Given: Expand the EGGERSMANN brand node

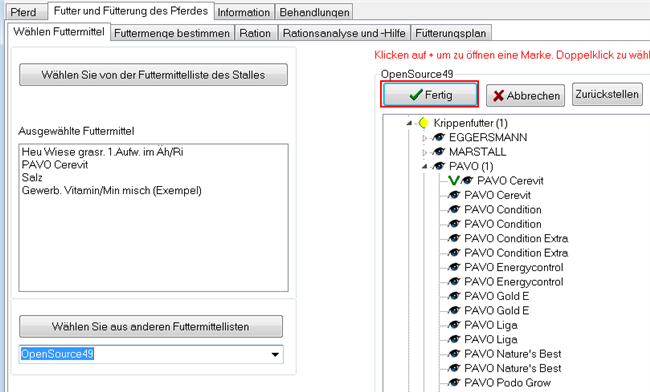Looking at the screenshot, I should click(x=424, y=138).
